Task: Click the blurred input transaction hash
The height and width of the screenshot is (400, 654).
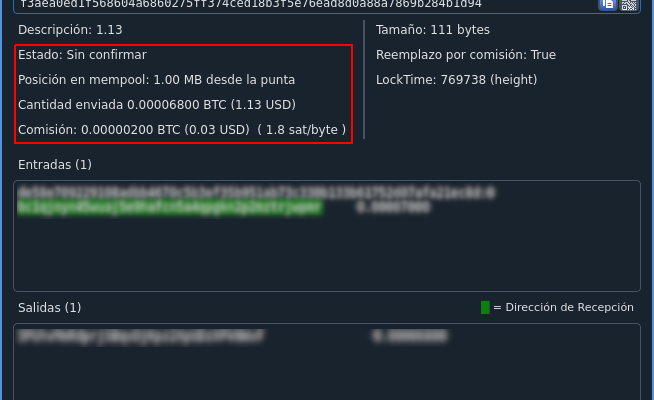Action: (256, 193)
